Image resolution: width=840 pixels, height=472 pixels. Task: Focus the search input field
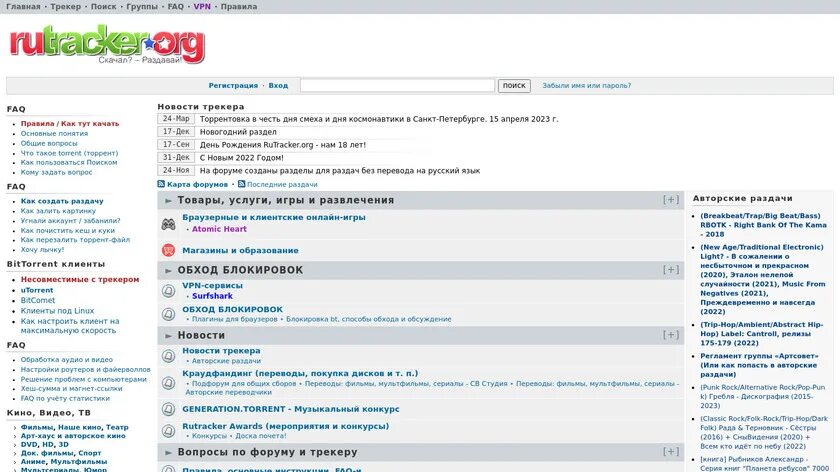(397, 85)
